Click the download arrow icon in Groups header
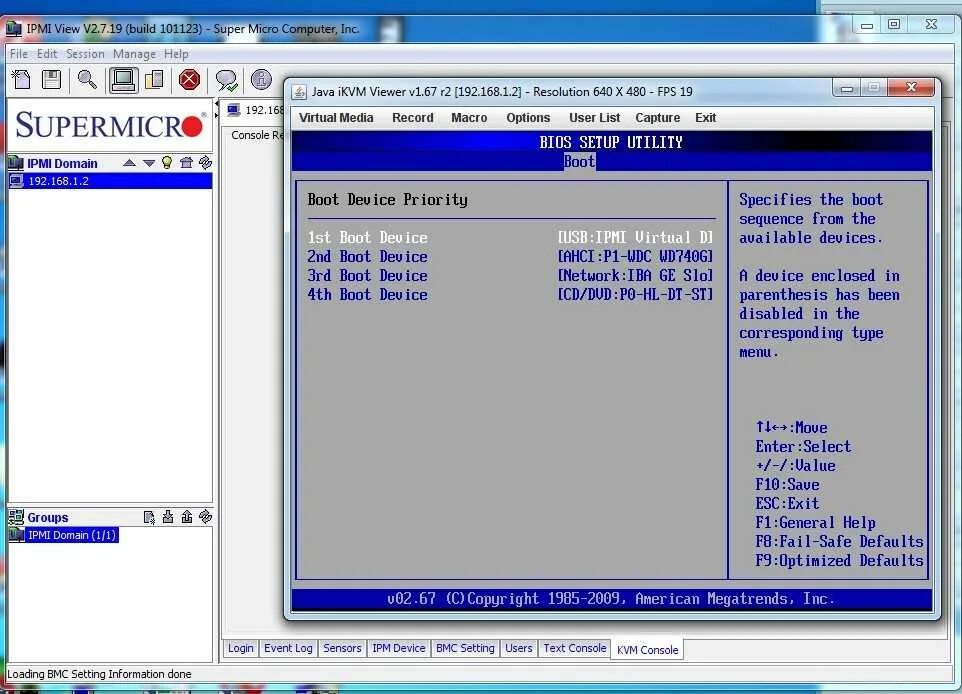The width and height of the screenshot is (962, 694). click(167, 517)
